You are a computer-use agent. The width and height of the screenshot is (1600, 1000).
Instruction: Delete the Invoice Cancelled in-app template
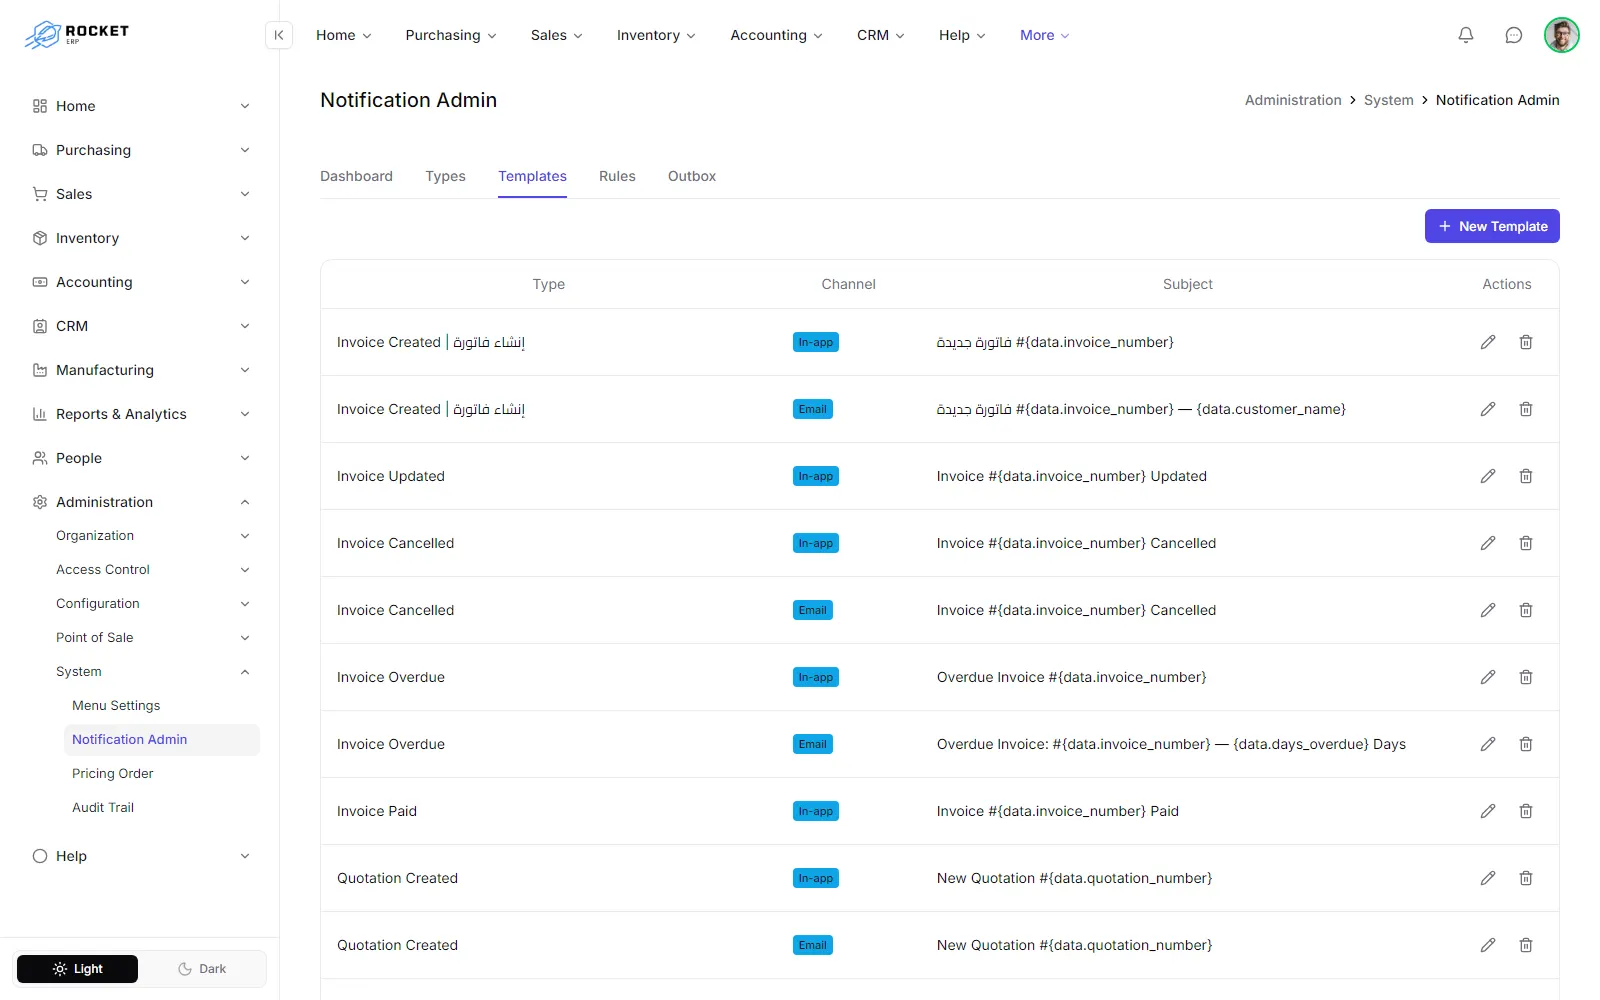coord(1526,543)
